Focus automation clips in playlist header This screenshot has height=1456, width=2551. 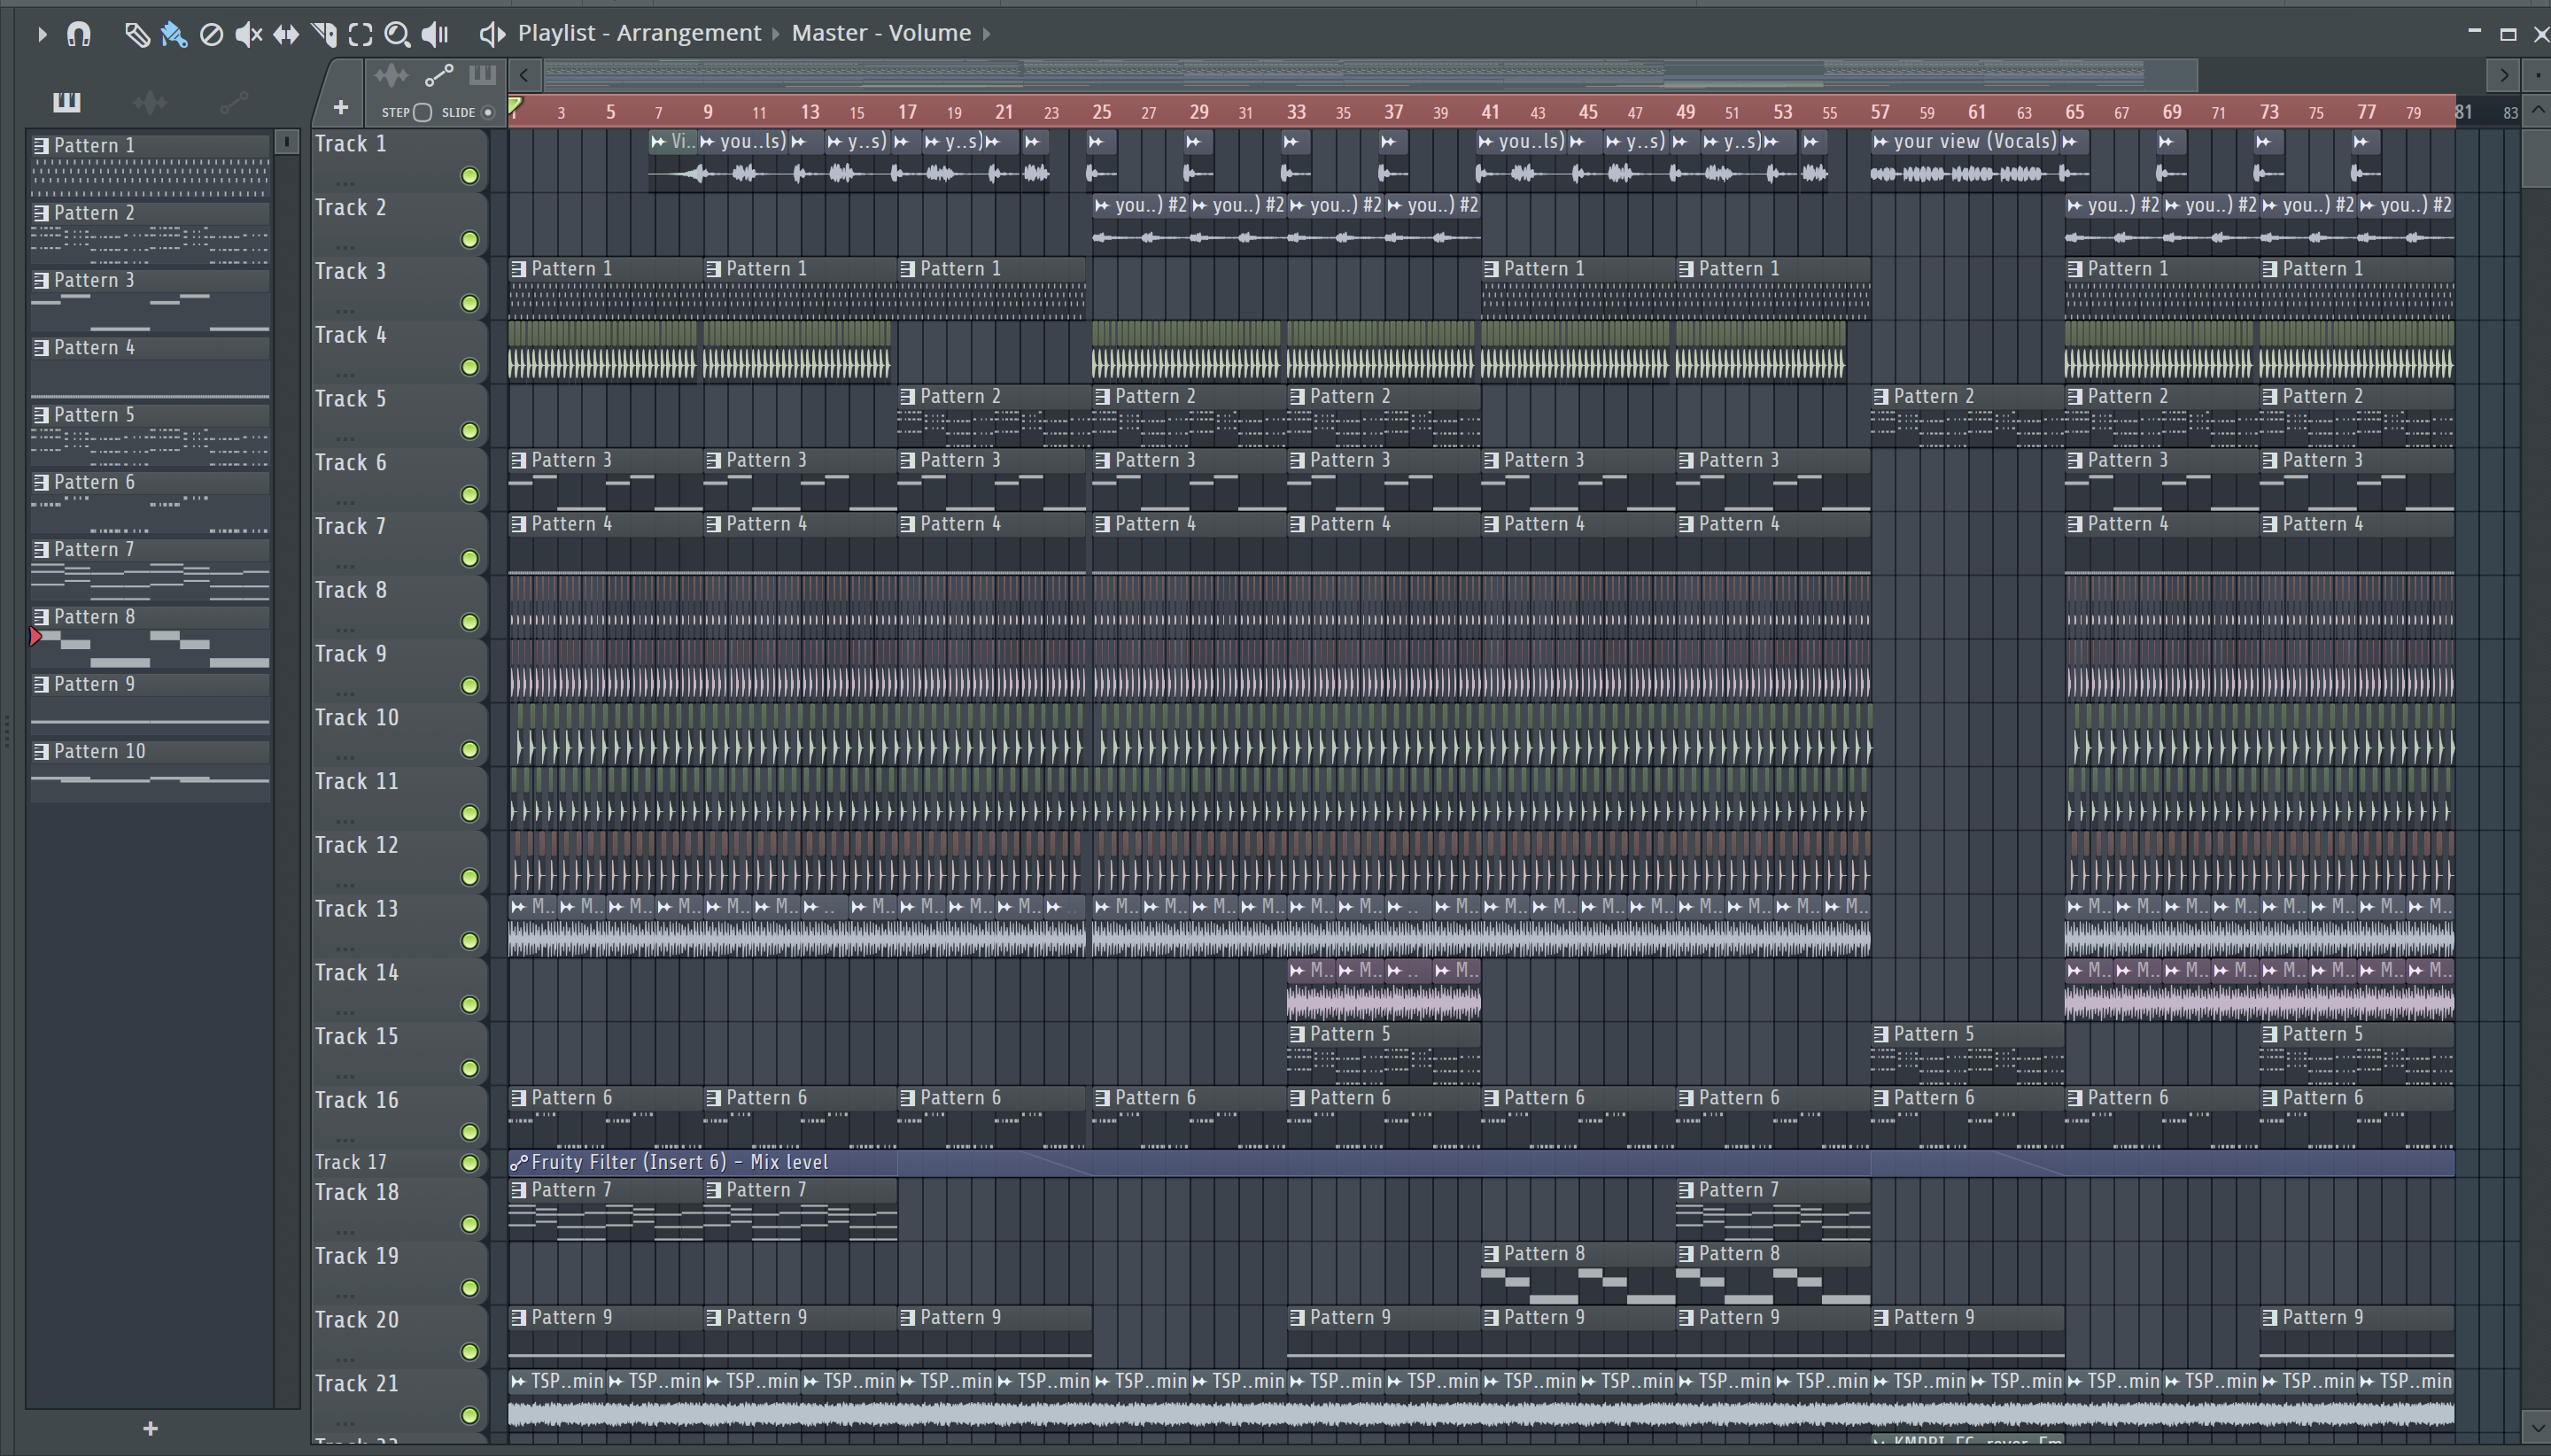(438, 75)
